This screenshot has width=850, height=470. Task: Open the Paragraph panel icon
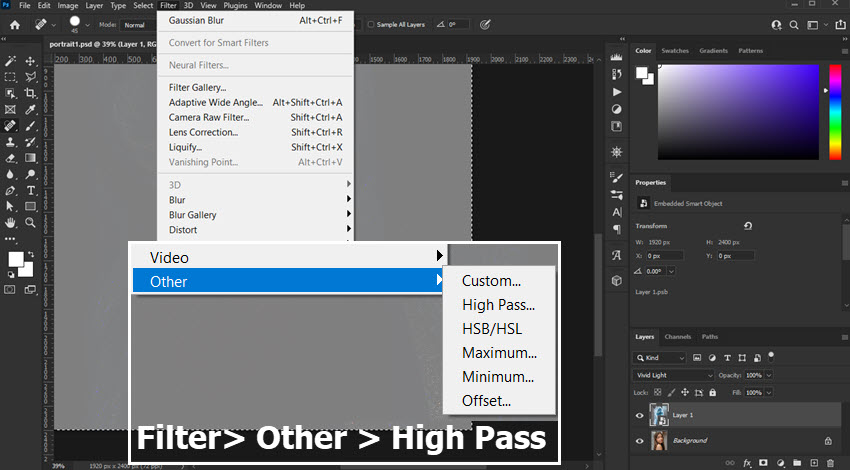616,229
